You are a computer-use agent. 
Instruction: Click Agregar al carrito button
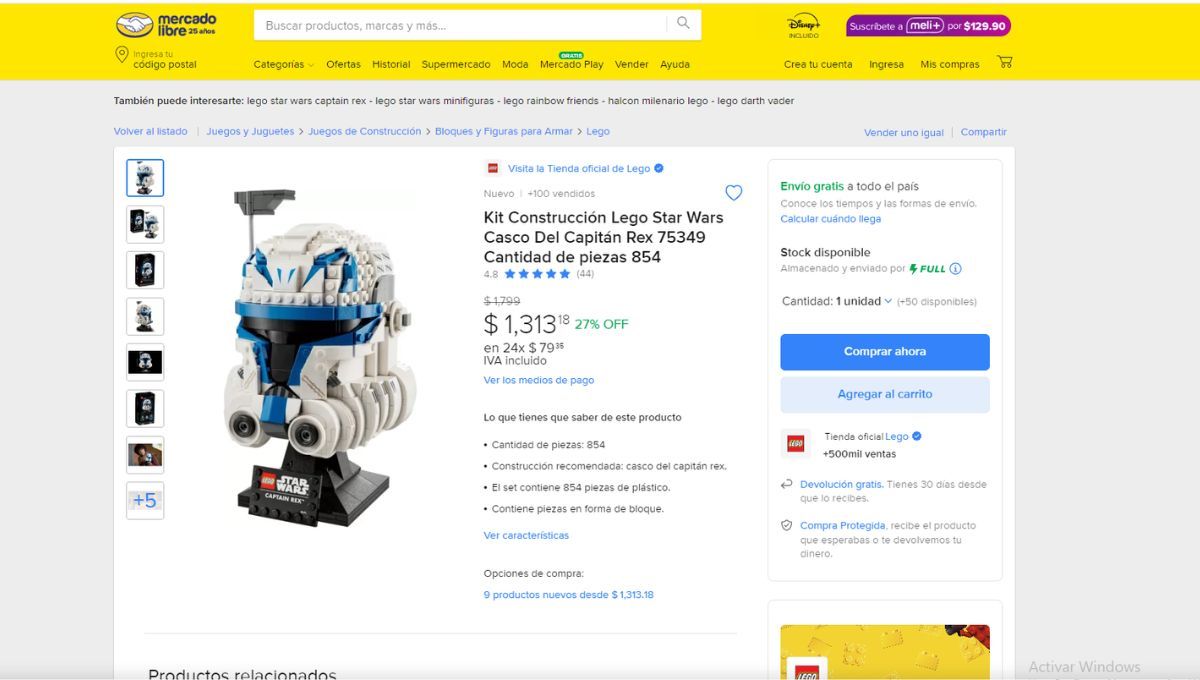pos(885,394)
